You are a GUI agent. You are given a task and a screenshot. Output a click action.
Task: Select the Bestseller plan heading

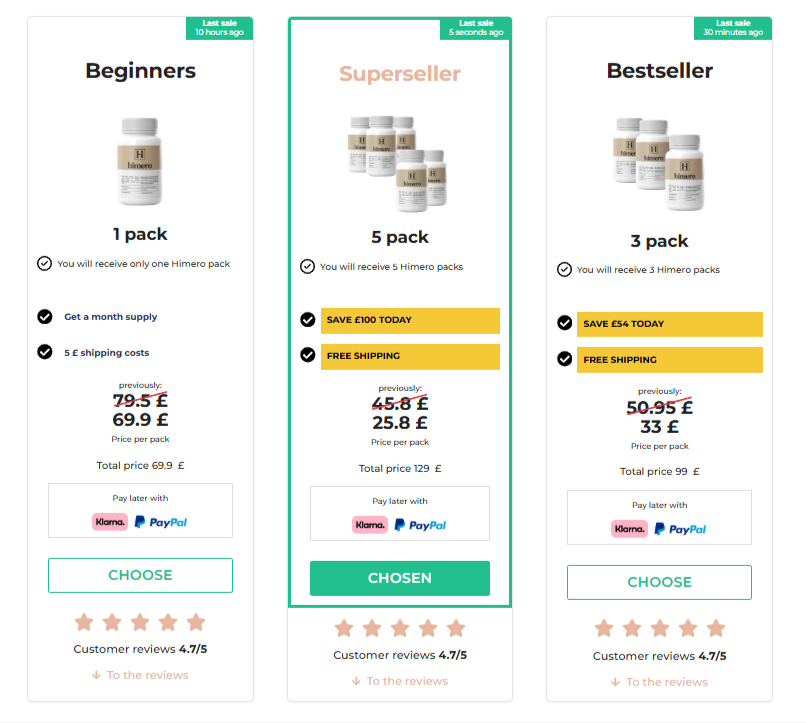[658, 70]
